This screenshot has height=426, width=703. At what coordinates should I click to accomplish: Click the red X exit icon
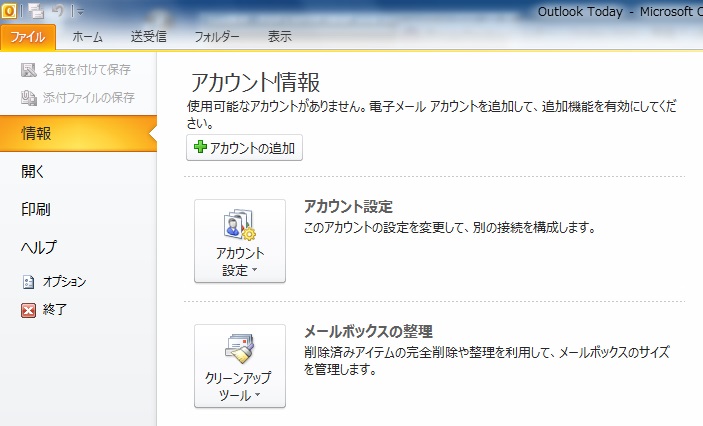pyautogui.click(x=28, y=310)
